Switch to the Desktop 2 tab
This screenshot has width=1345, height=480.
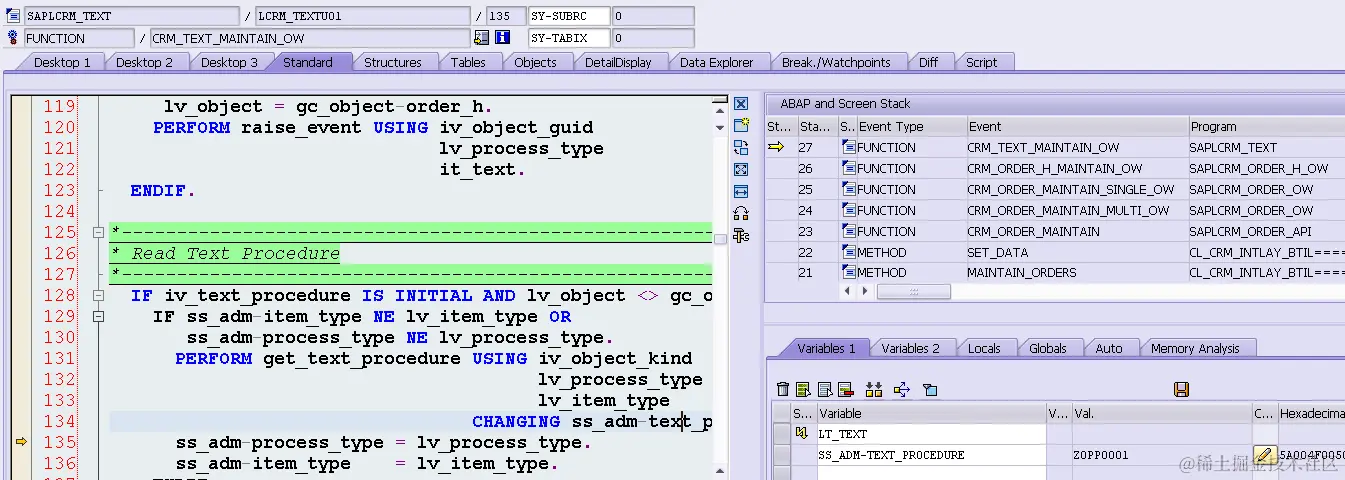[144, 62]
